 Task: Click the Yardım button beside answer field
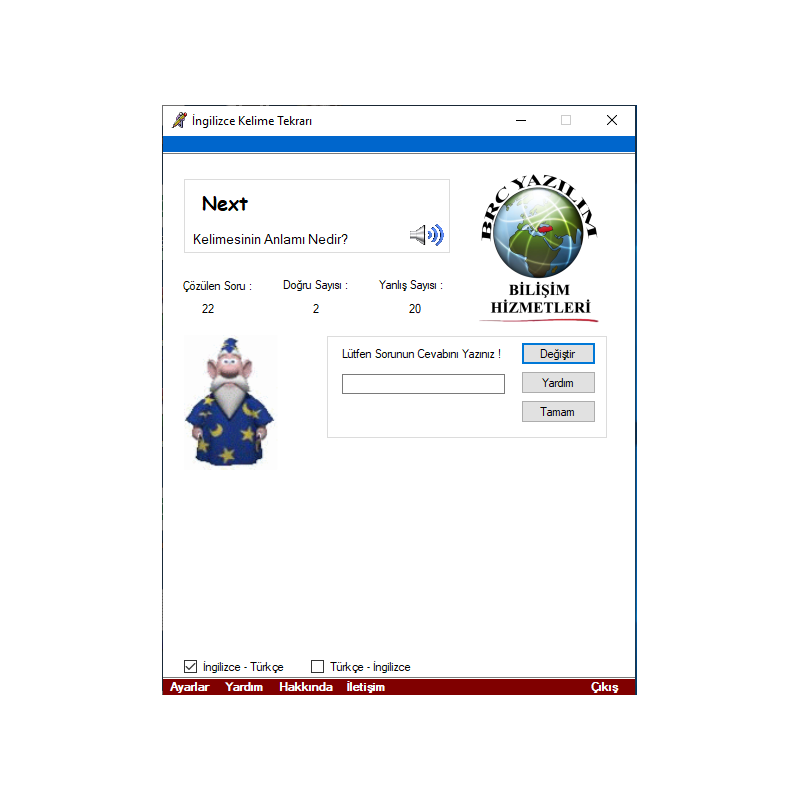(x=558, y=383)
